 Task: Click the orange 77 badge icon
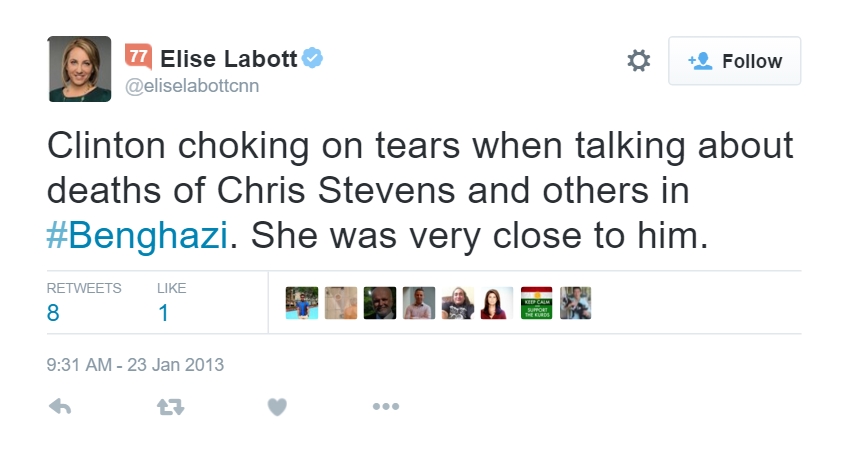pos(137,57)
